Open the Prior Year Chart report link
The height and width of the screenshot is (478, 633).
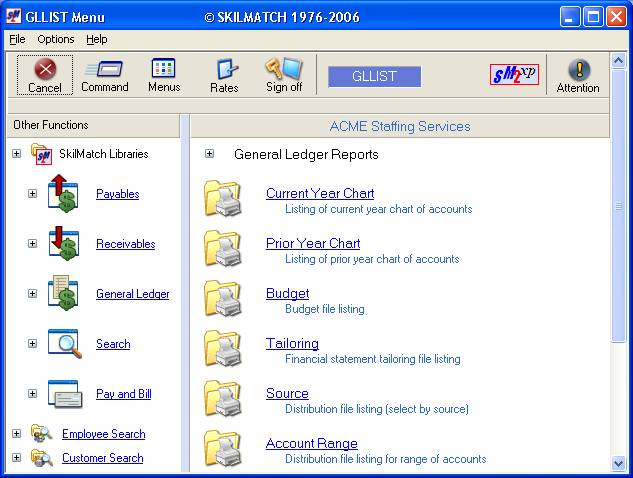[313, 243]
